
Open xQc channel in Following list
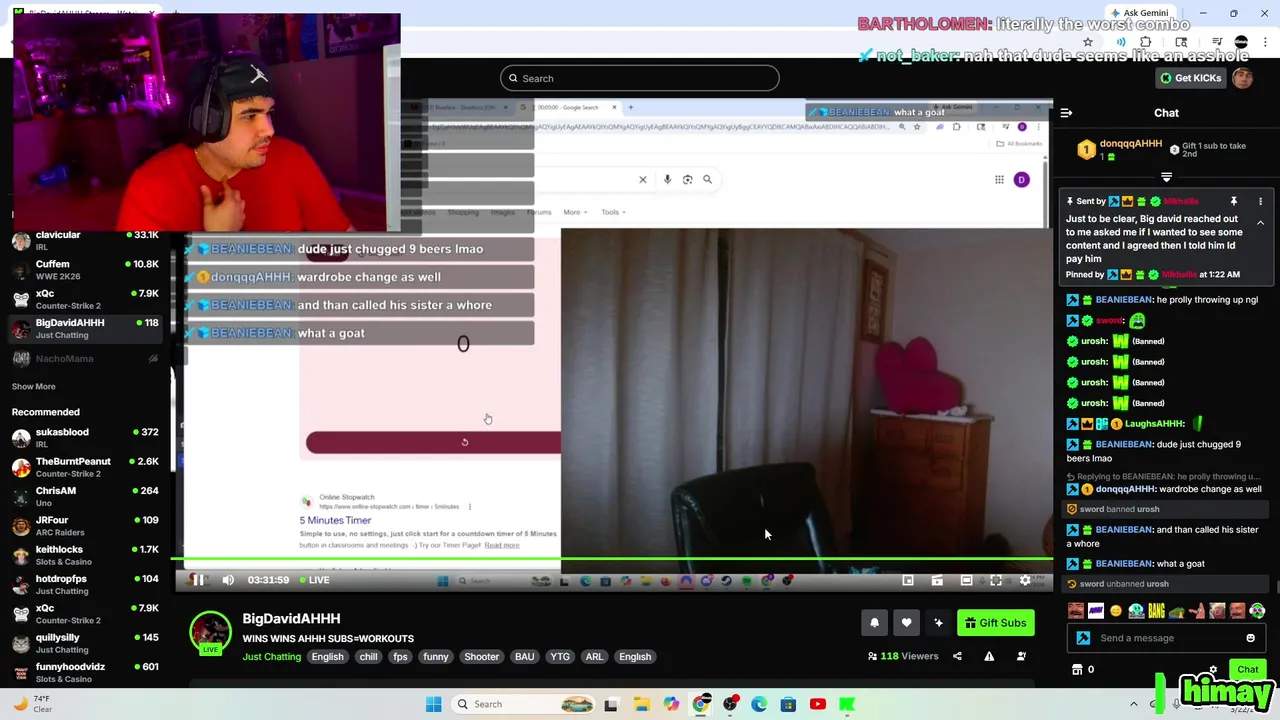coord(85,299)
